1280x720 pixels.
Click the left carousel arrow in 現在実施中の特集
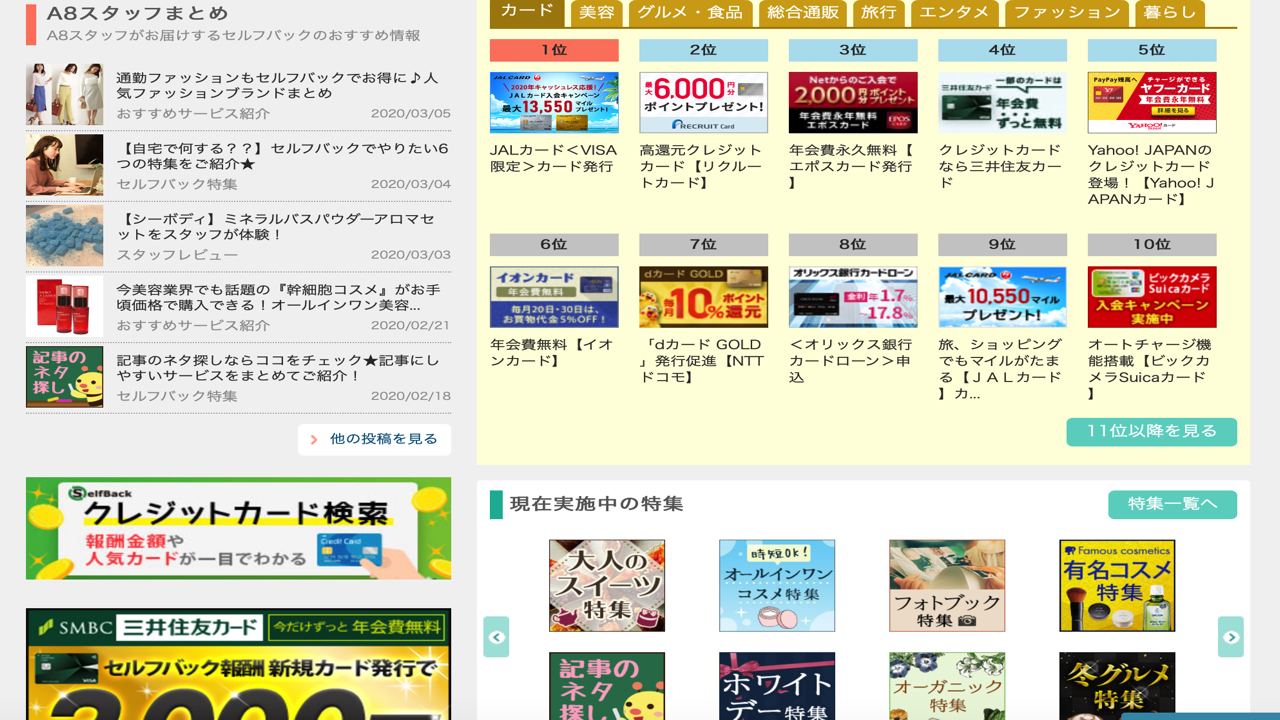[x=496, y=637]
